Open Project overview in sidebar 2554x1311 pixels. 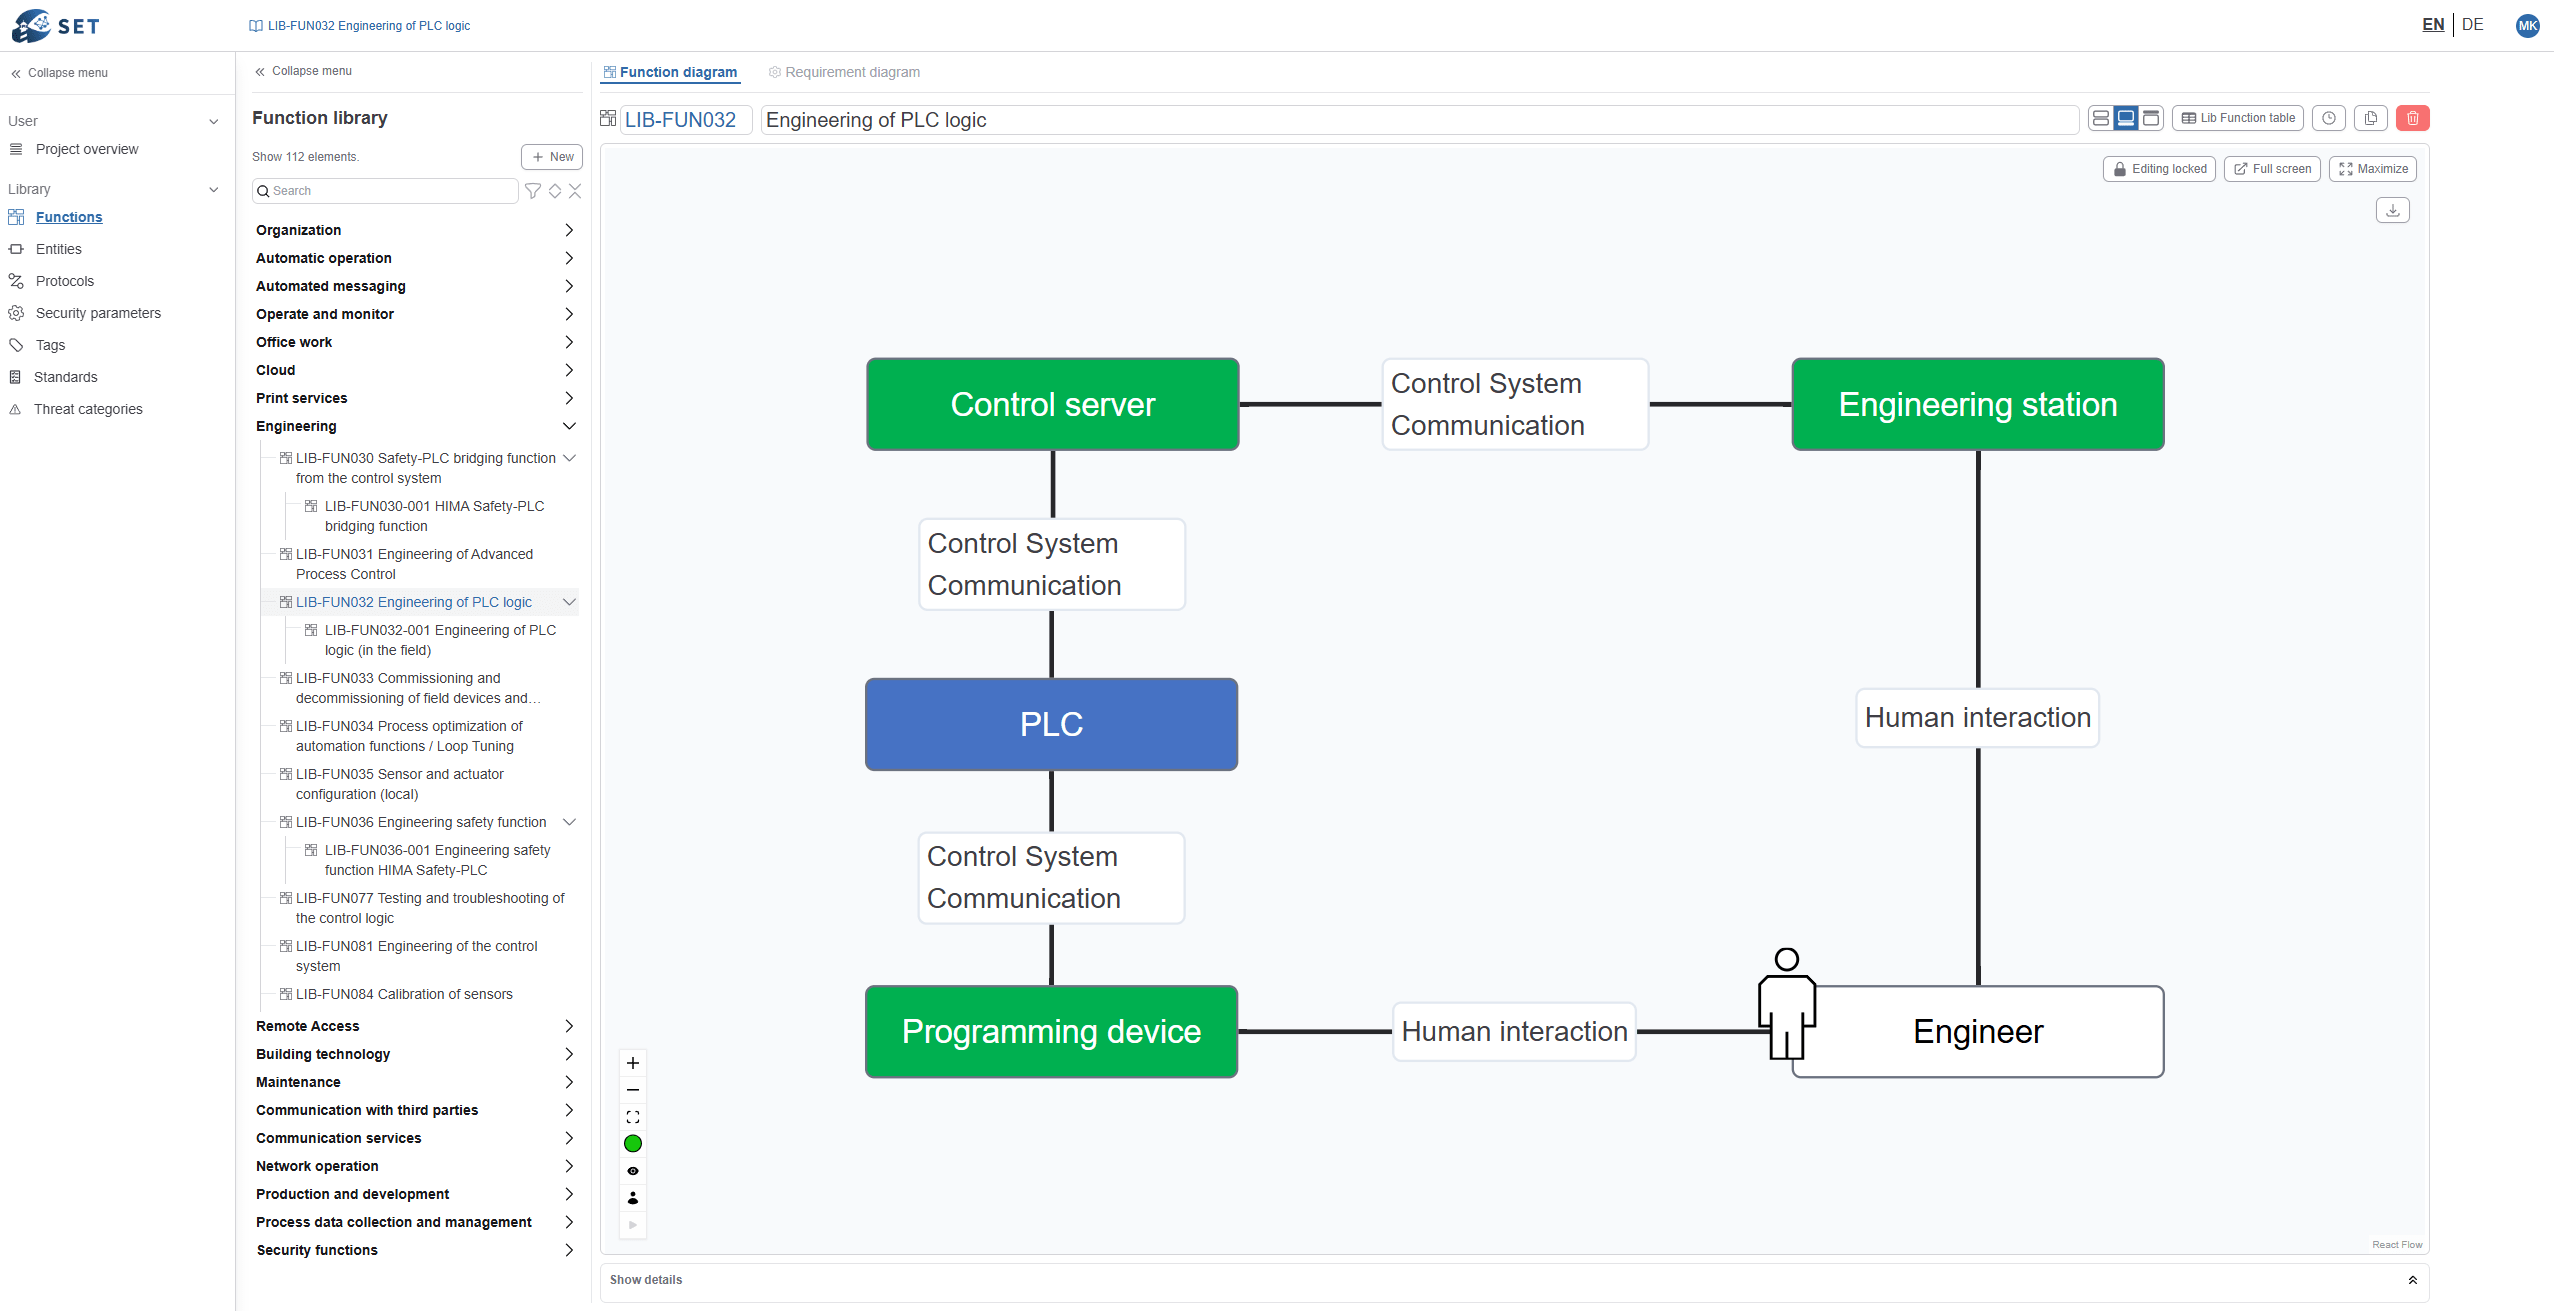click(x=87, y=149)
